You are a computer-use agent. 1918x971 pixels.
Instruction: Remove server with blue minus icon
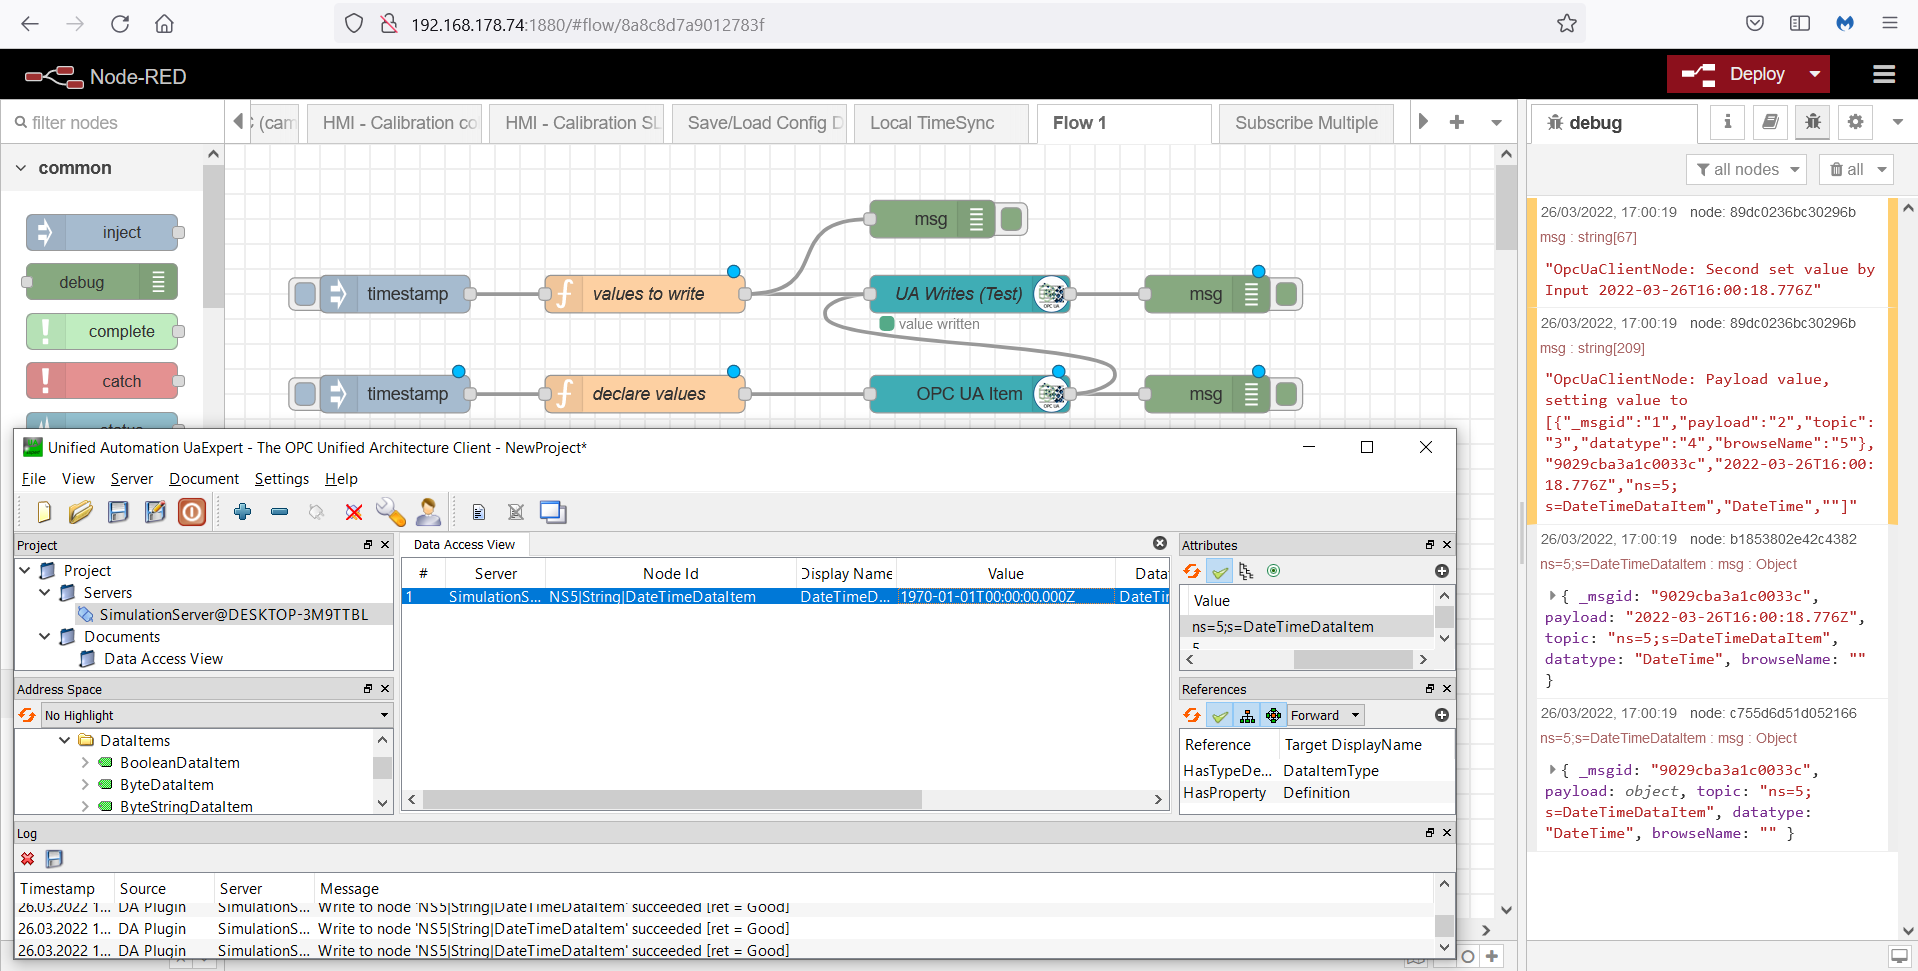[x=279, y=512]
